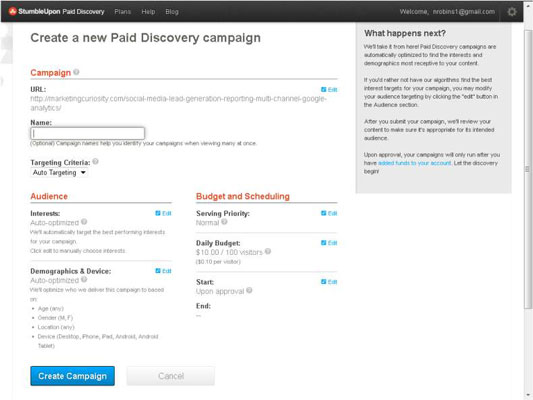The height and width of the screenshot is (400, 533).
Task: Click help icon next to daily budget amount
Action: [x=268, y=251]
